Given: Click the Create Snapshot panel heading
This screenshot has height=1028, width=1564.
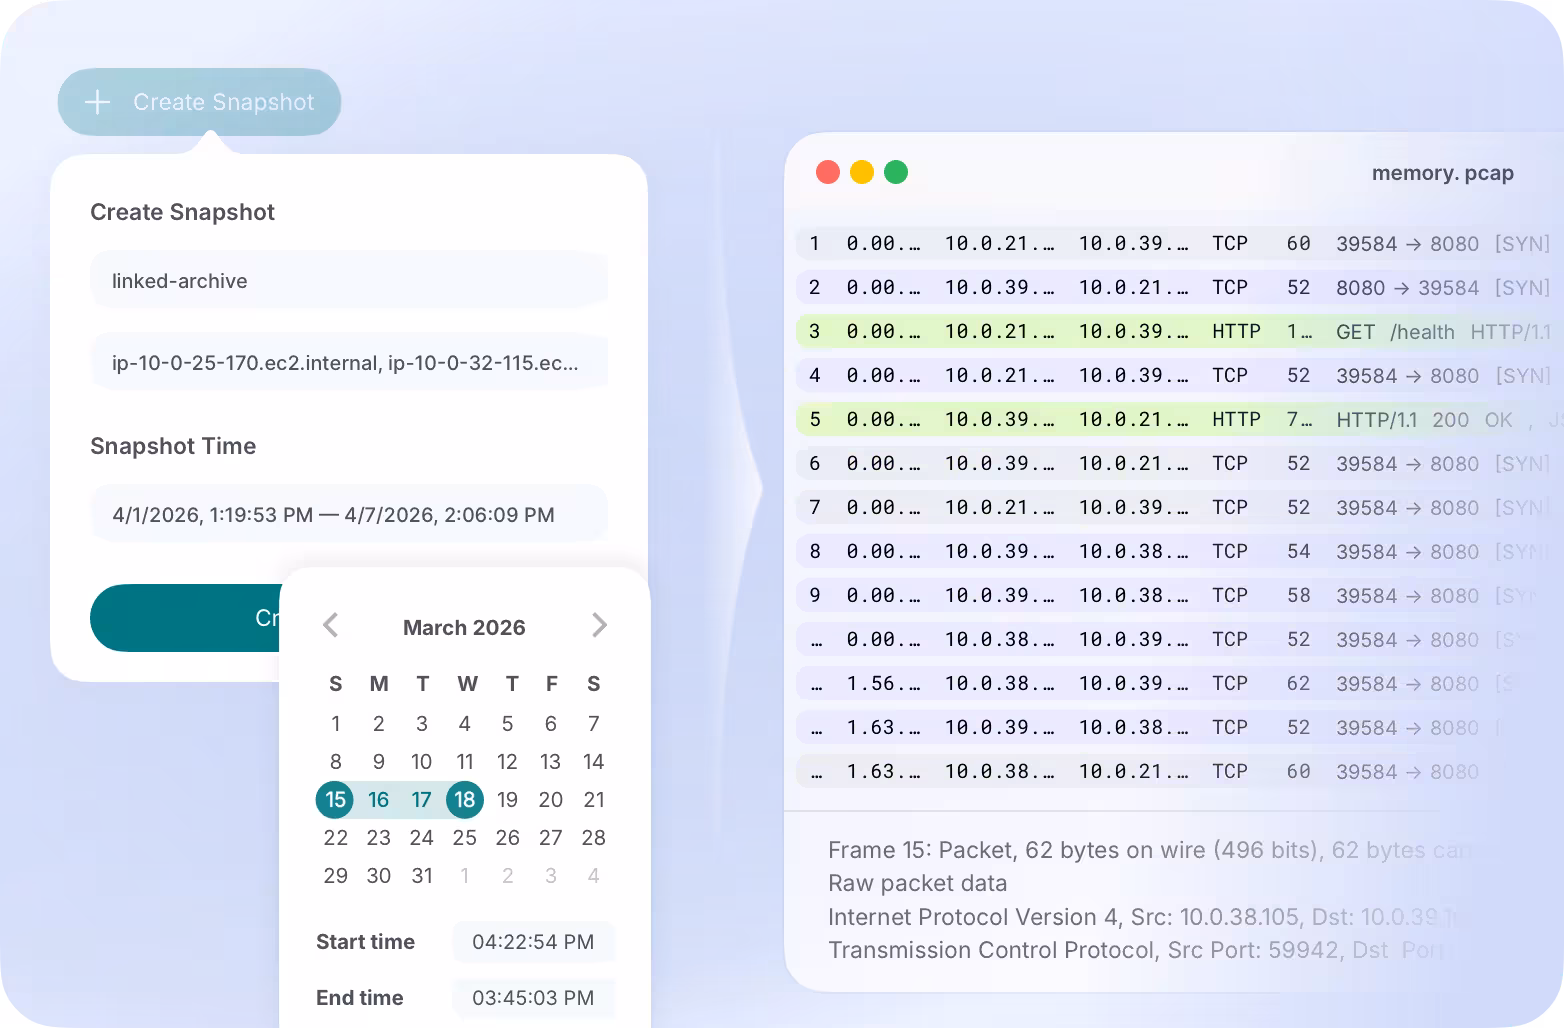Looking at the screenshot, I should pos(182,212).
